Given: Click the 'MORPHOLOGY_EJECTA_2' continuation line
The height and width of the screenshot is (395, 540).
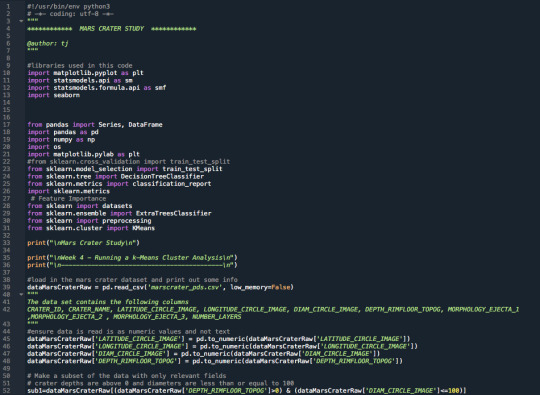Looking at the screenshot, I should 134,317.
